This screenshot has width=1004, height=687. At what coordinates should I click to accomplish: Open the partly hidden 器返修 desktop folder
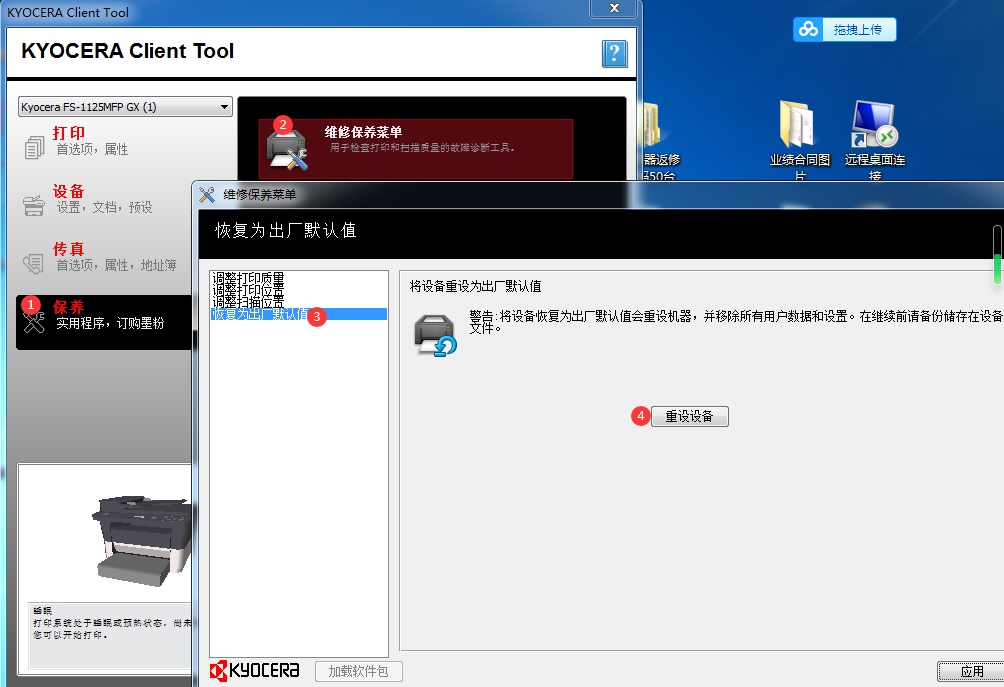(x=661, y=141)
